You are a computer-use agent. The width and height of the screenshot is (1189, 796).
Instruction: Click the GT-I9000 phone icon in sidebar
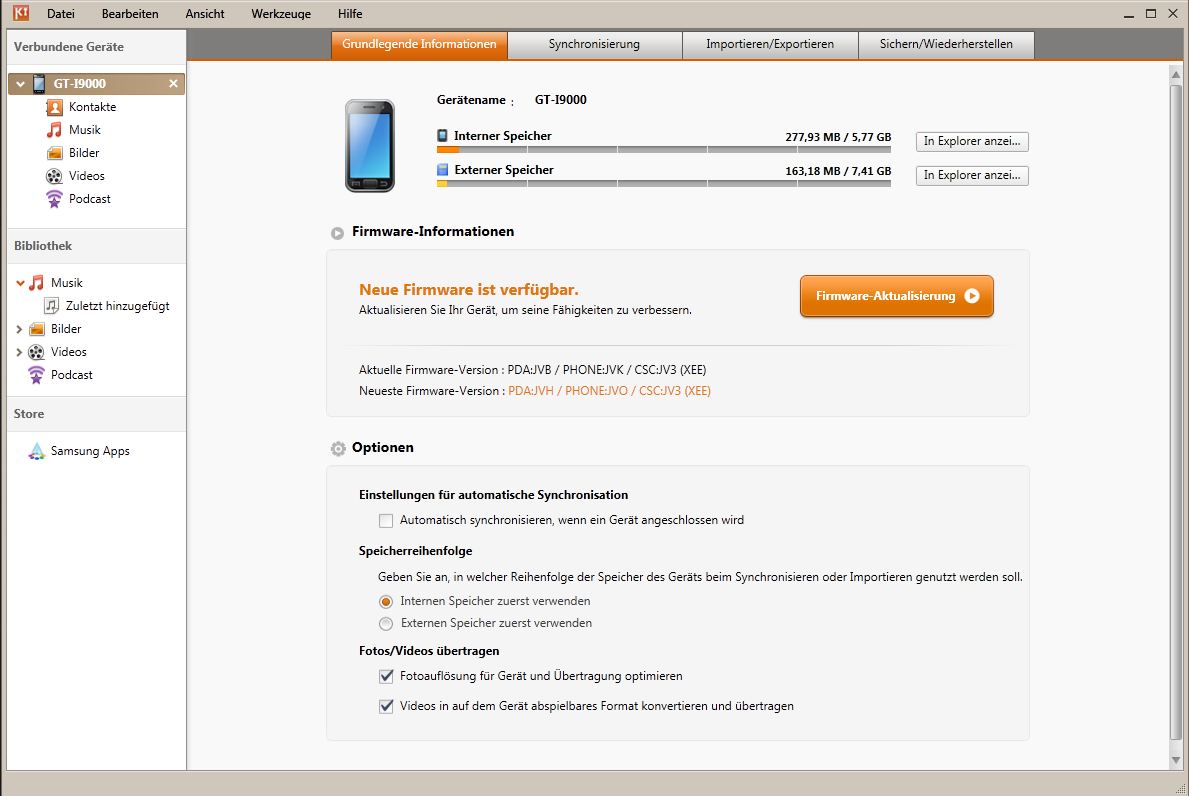tap(39, 83)
